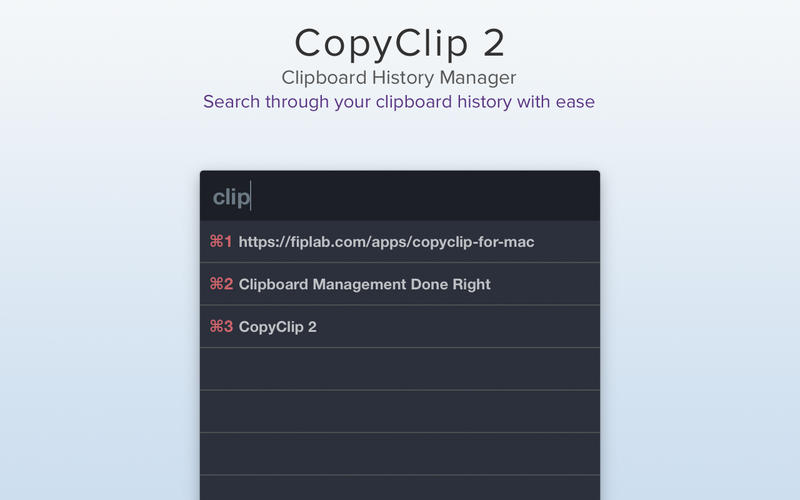
Task: Click the search field containing clip
Action: tap(400, 196)
